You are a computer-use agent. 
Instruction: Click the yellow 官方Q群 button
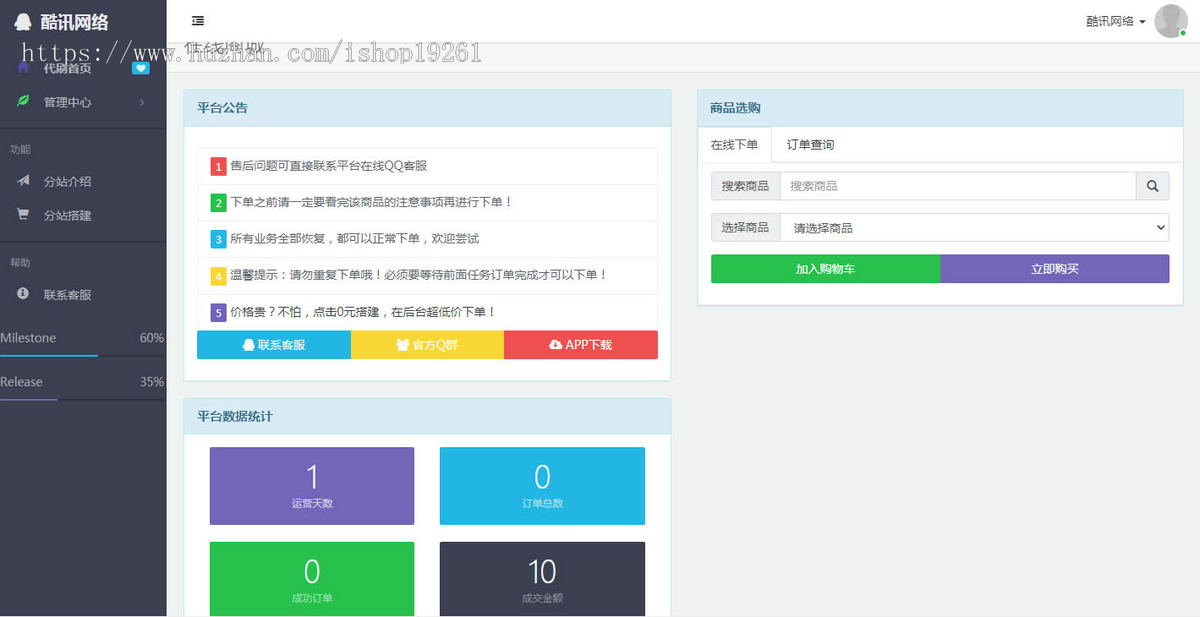pos(428,345)
